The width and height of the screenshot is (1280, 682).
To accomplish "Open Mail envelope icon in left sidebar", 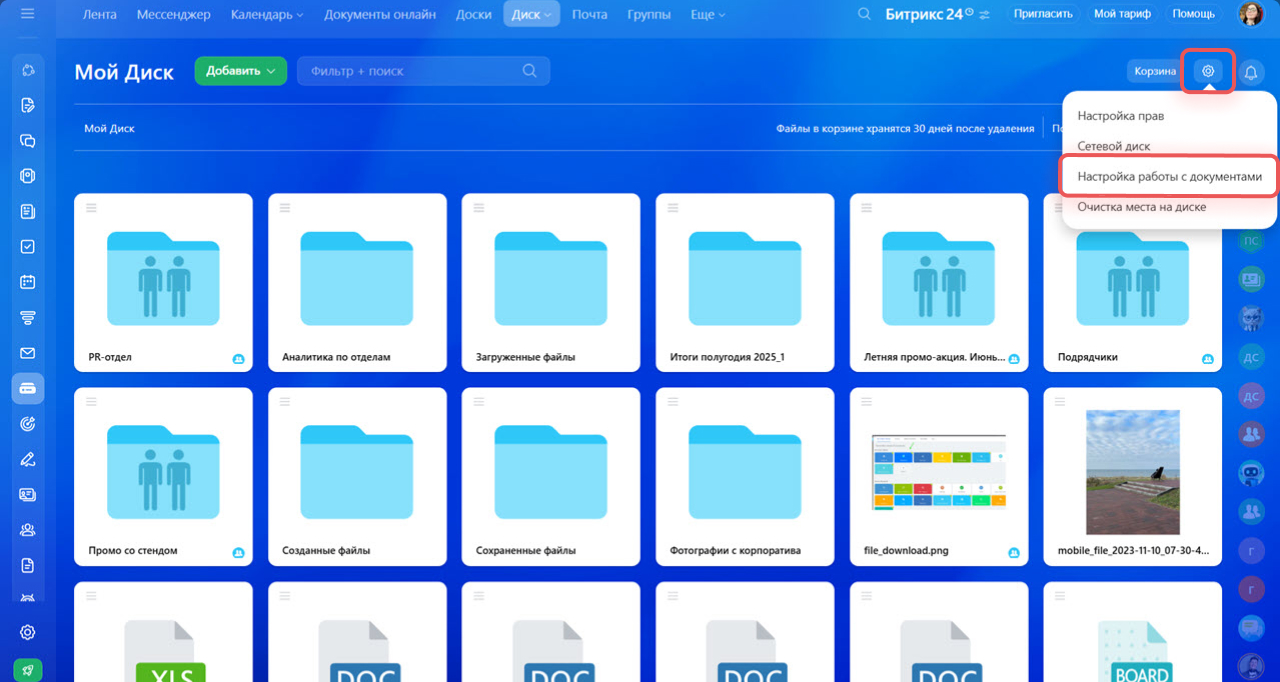I will click(28, 353).
